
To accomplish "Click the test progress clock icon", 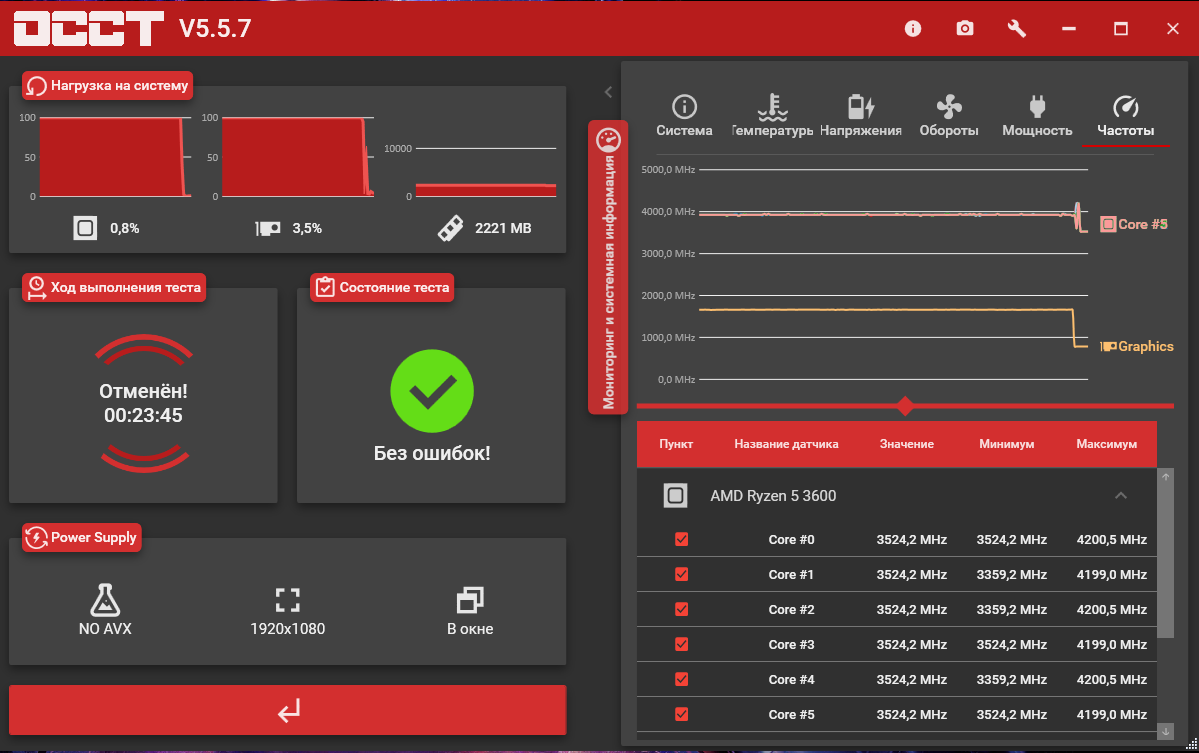I will click(x=36, y=287).
